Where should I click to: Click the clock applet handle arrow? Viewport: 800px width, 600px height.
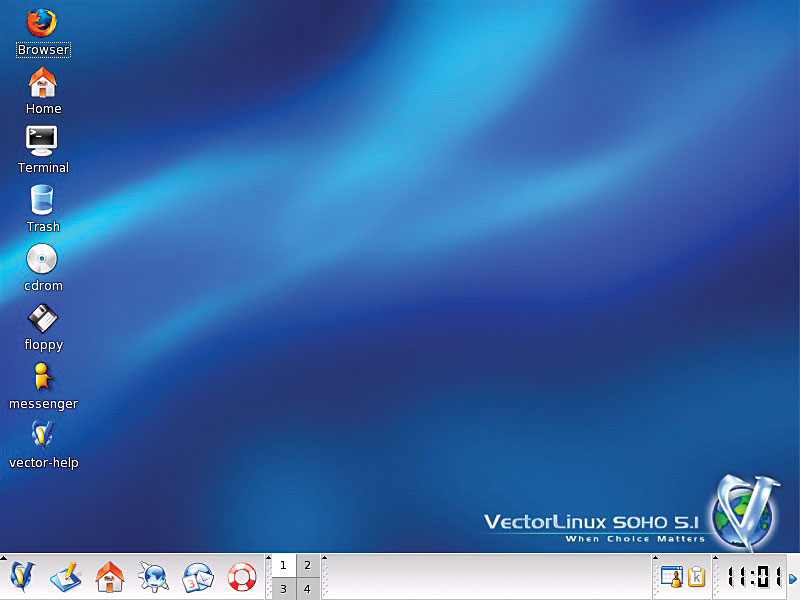pos(716,558)
